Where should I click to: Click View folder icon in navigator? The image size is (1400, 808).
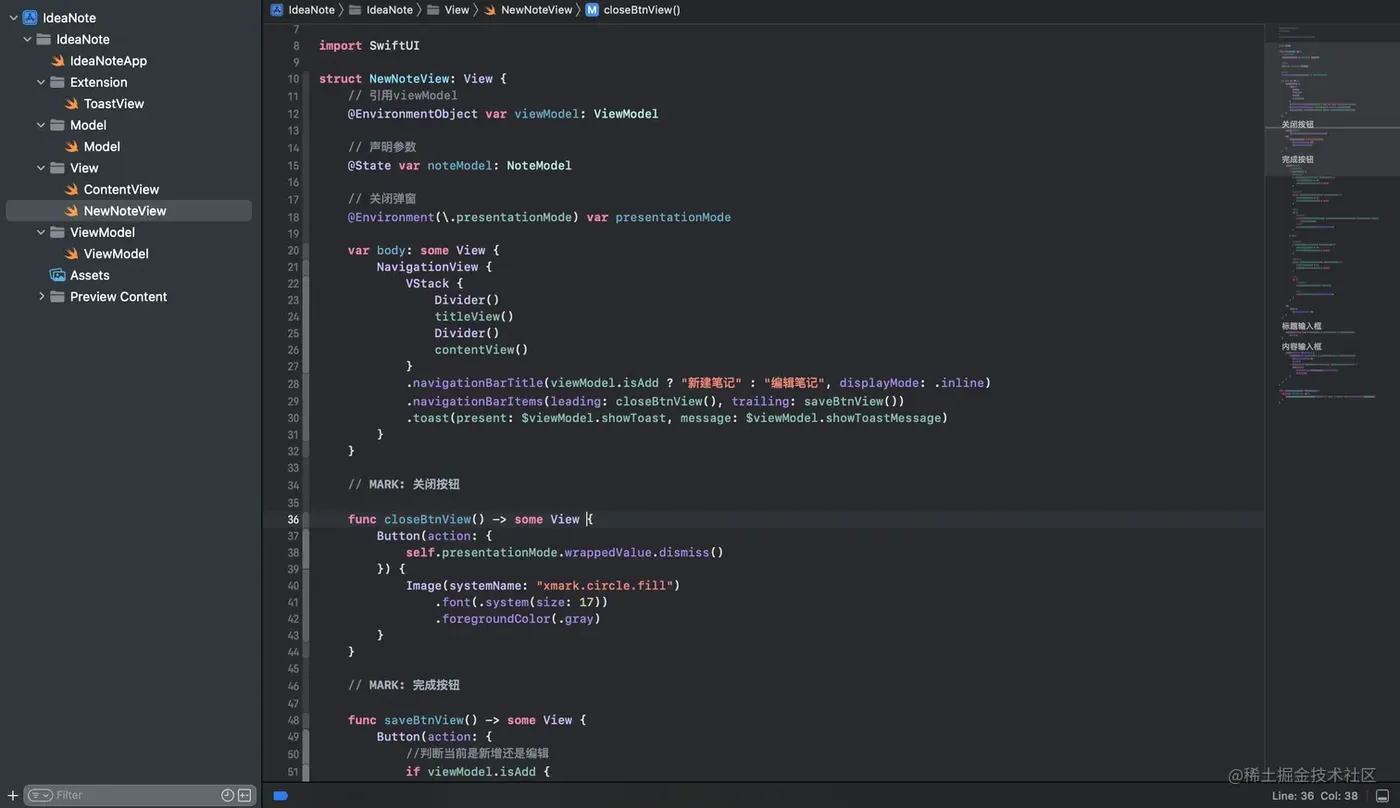point(57,168)
